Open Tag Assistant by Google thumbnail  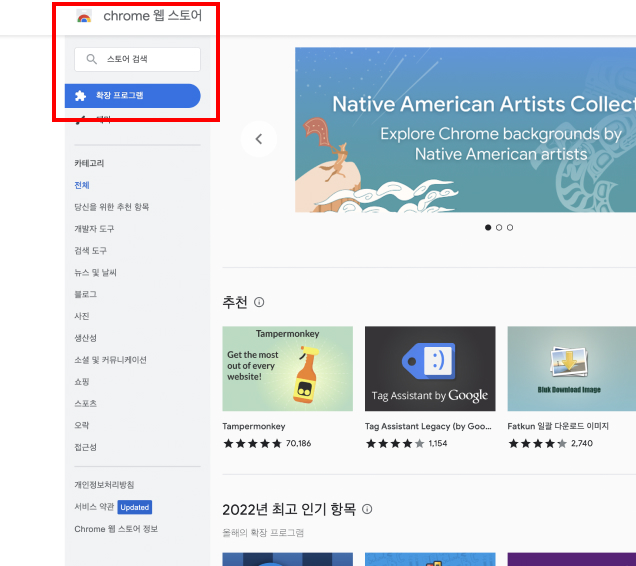[430, 369]
